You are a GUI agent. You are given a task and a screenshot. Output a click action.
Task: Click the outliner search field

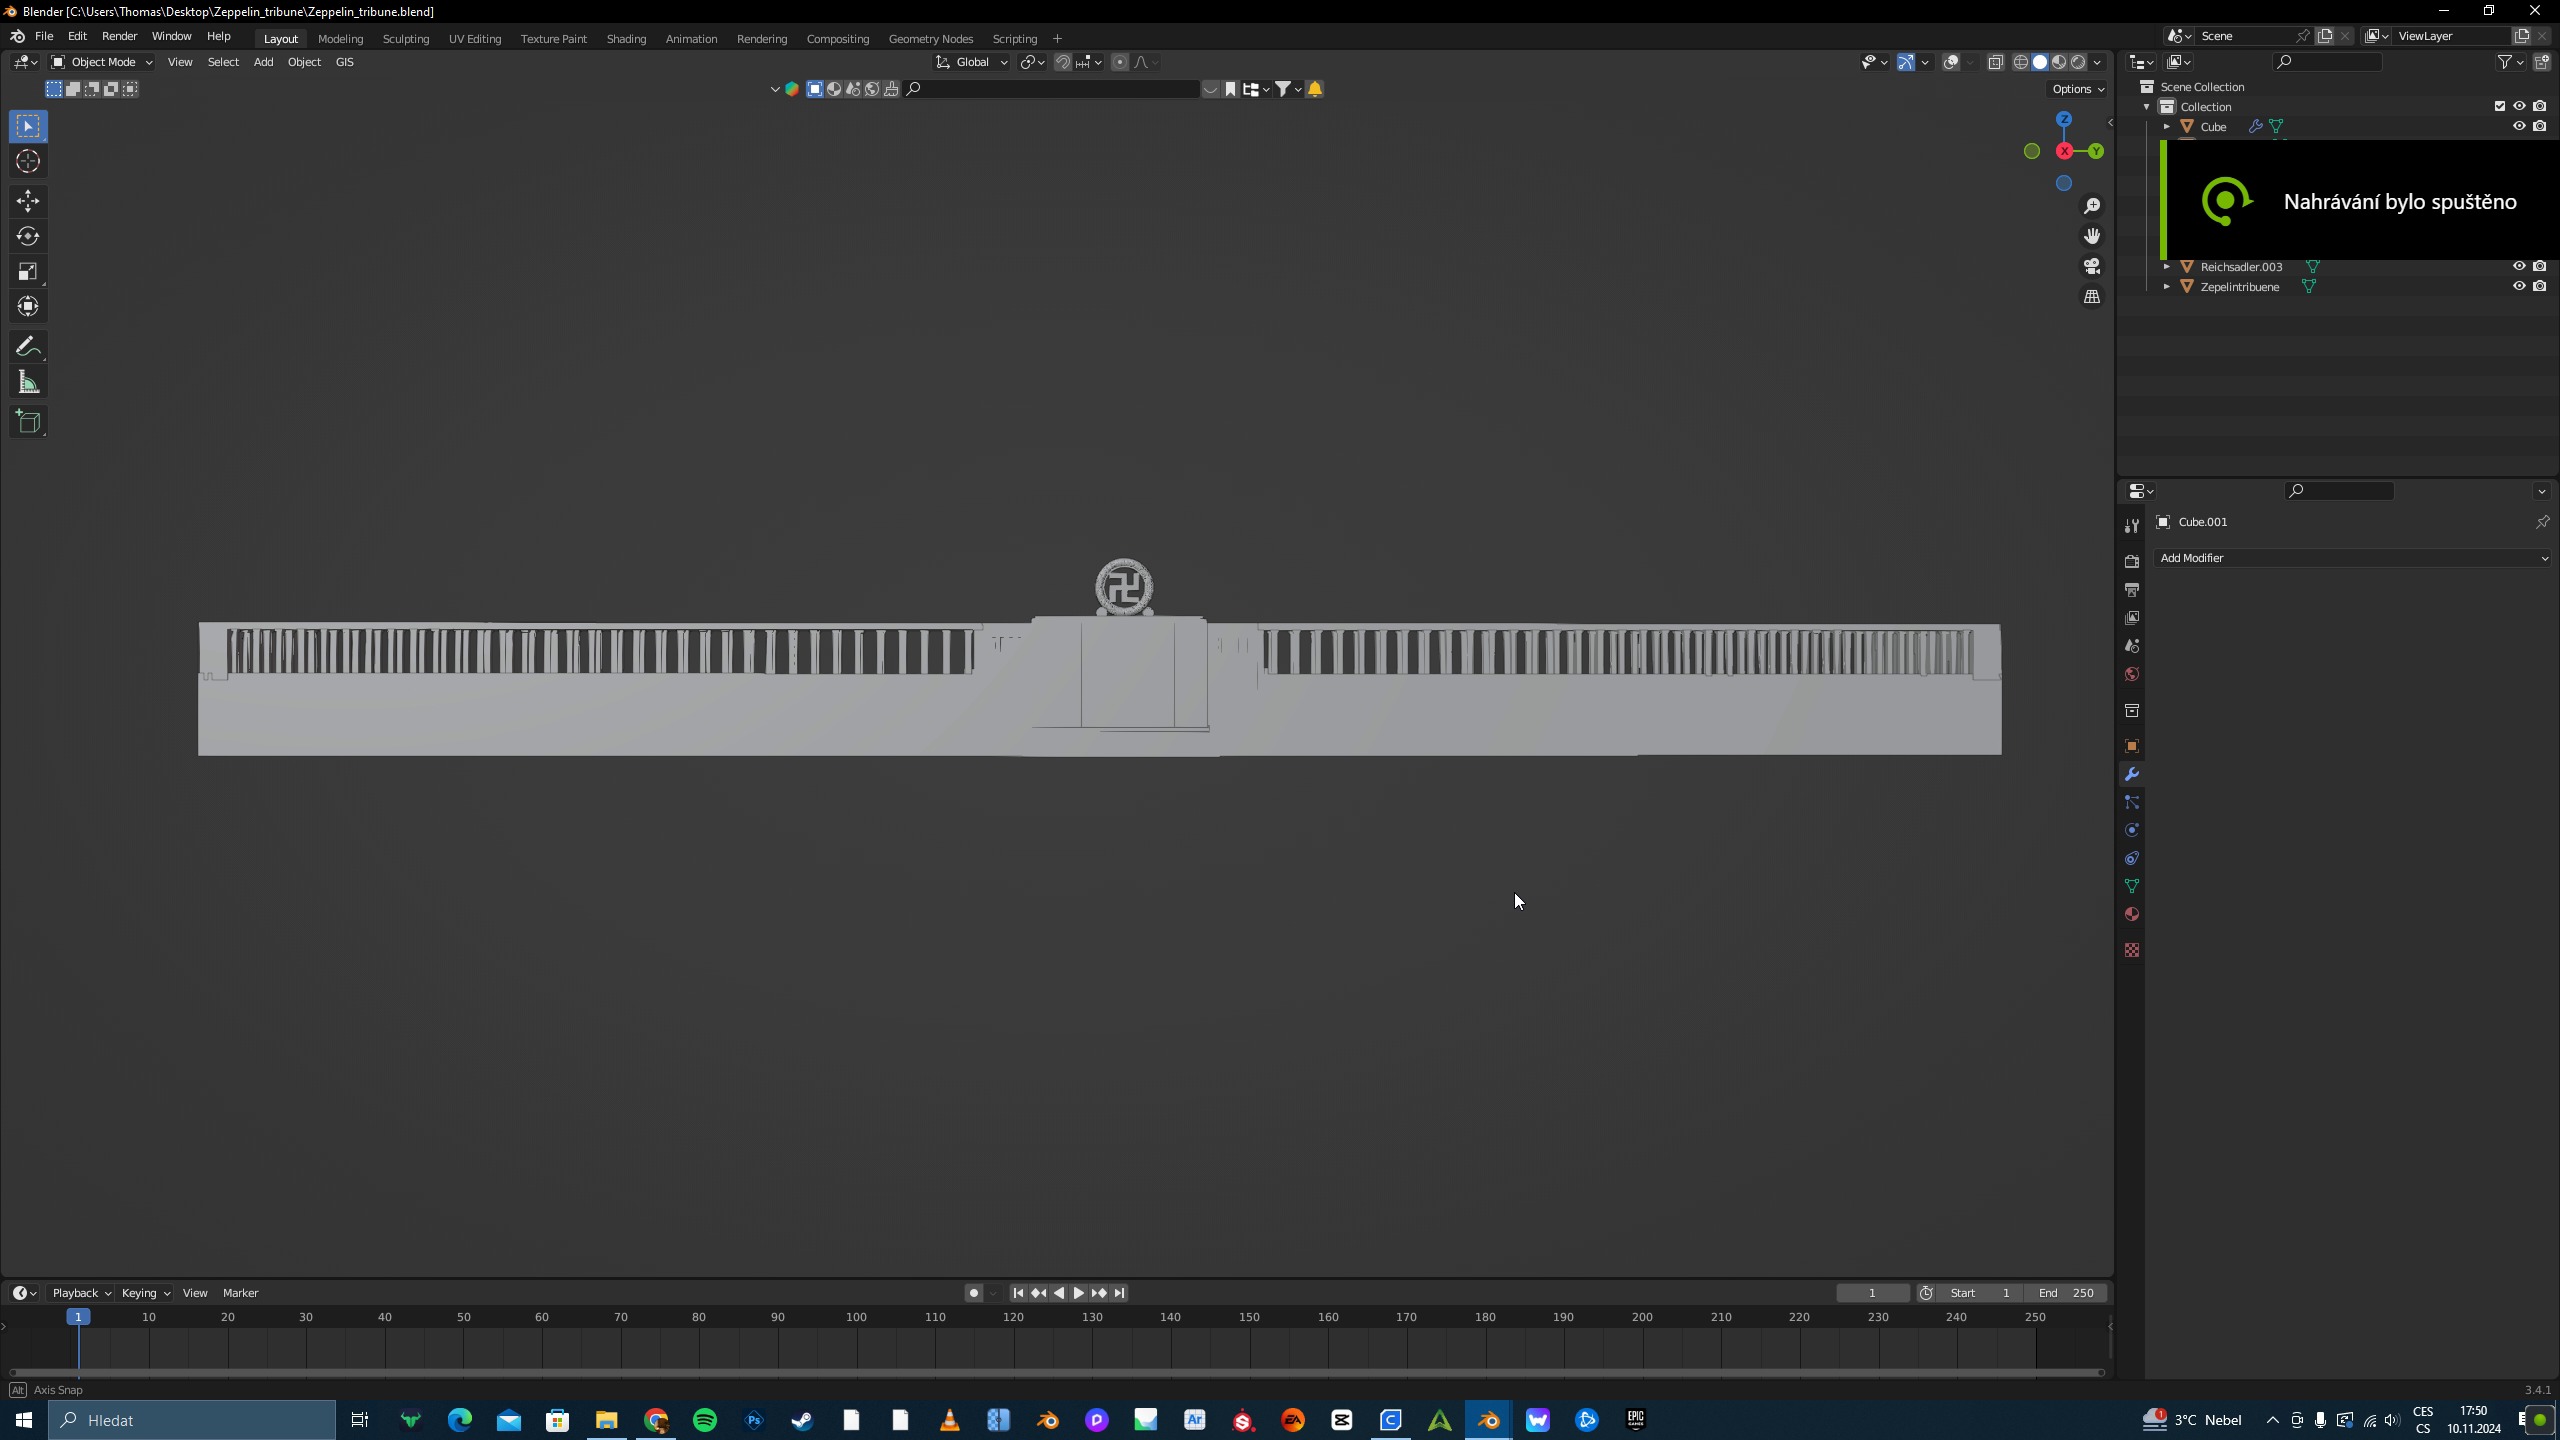2328,62
